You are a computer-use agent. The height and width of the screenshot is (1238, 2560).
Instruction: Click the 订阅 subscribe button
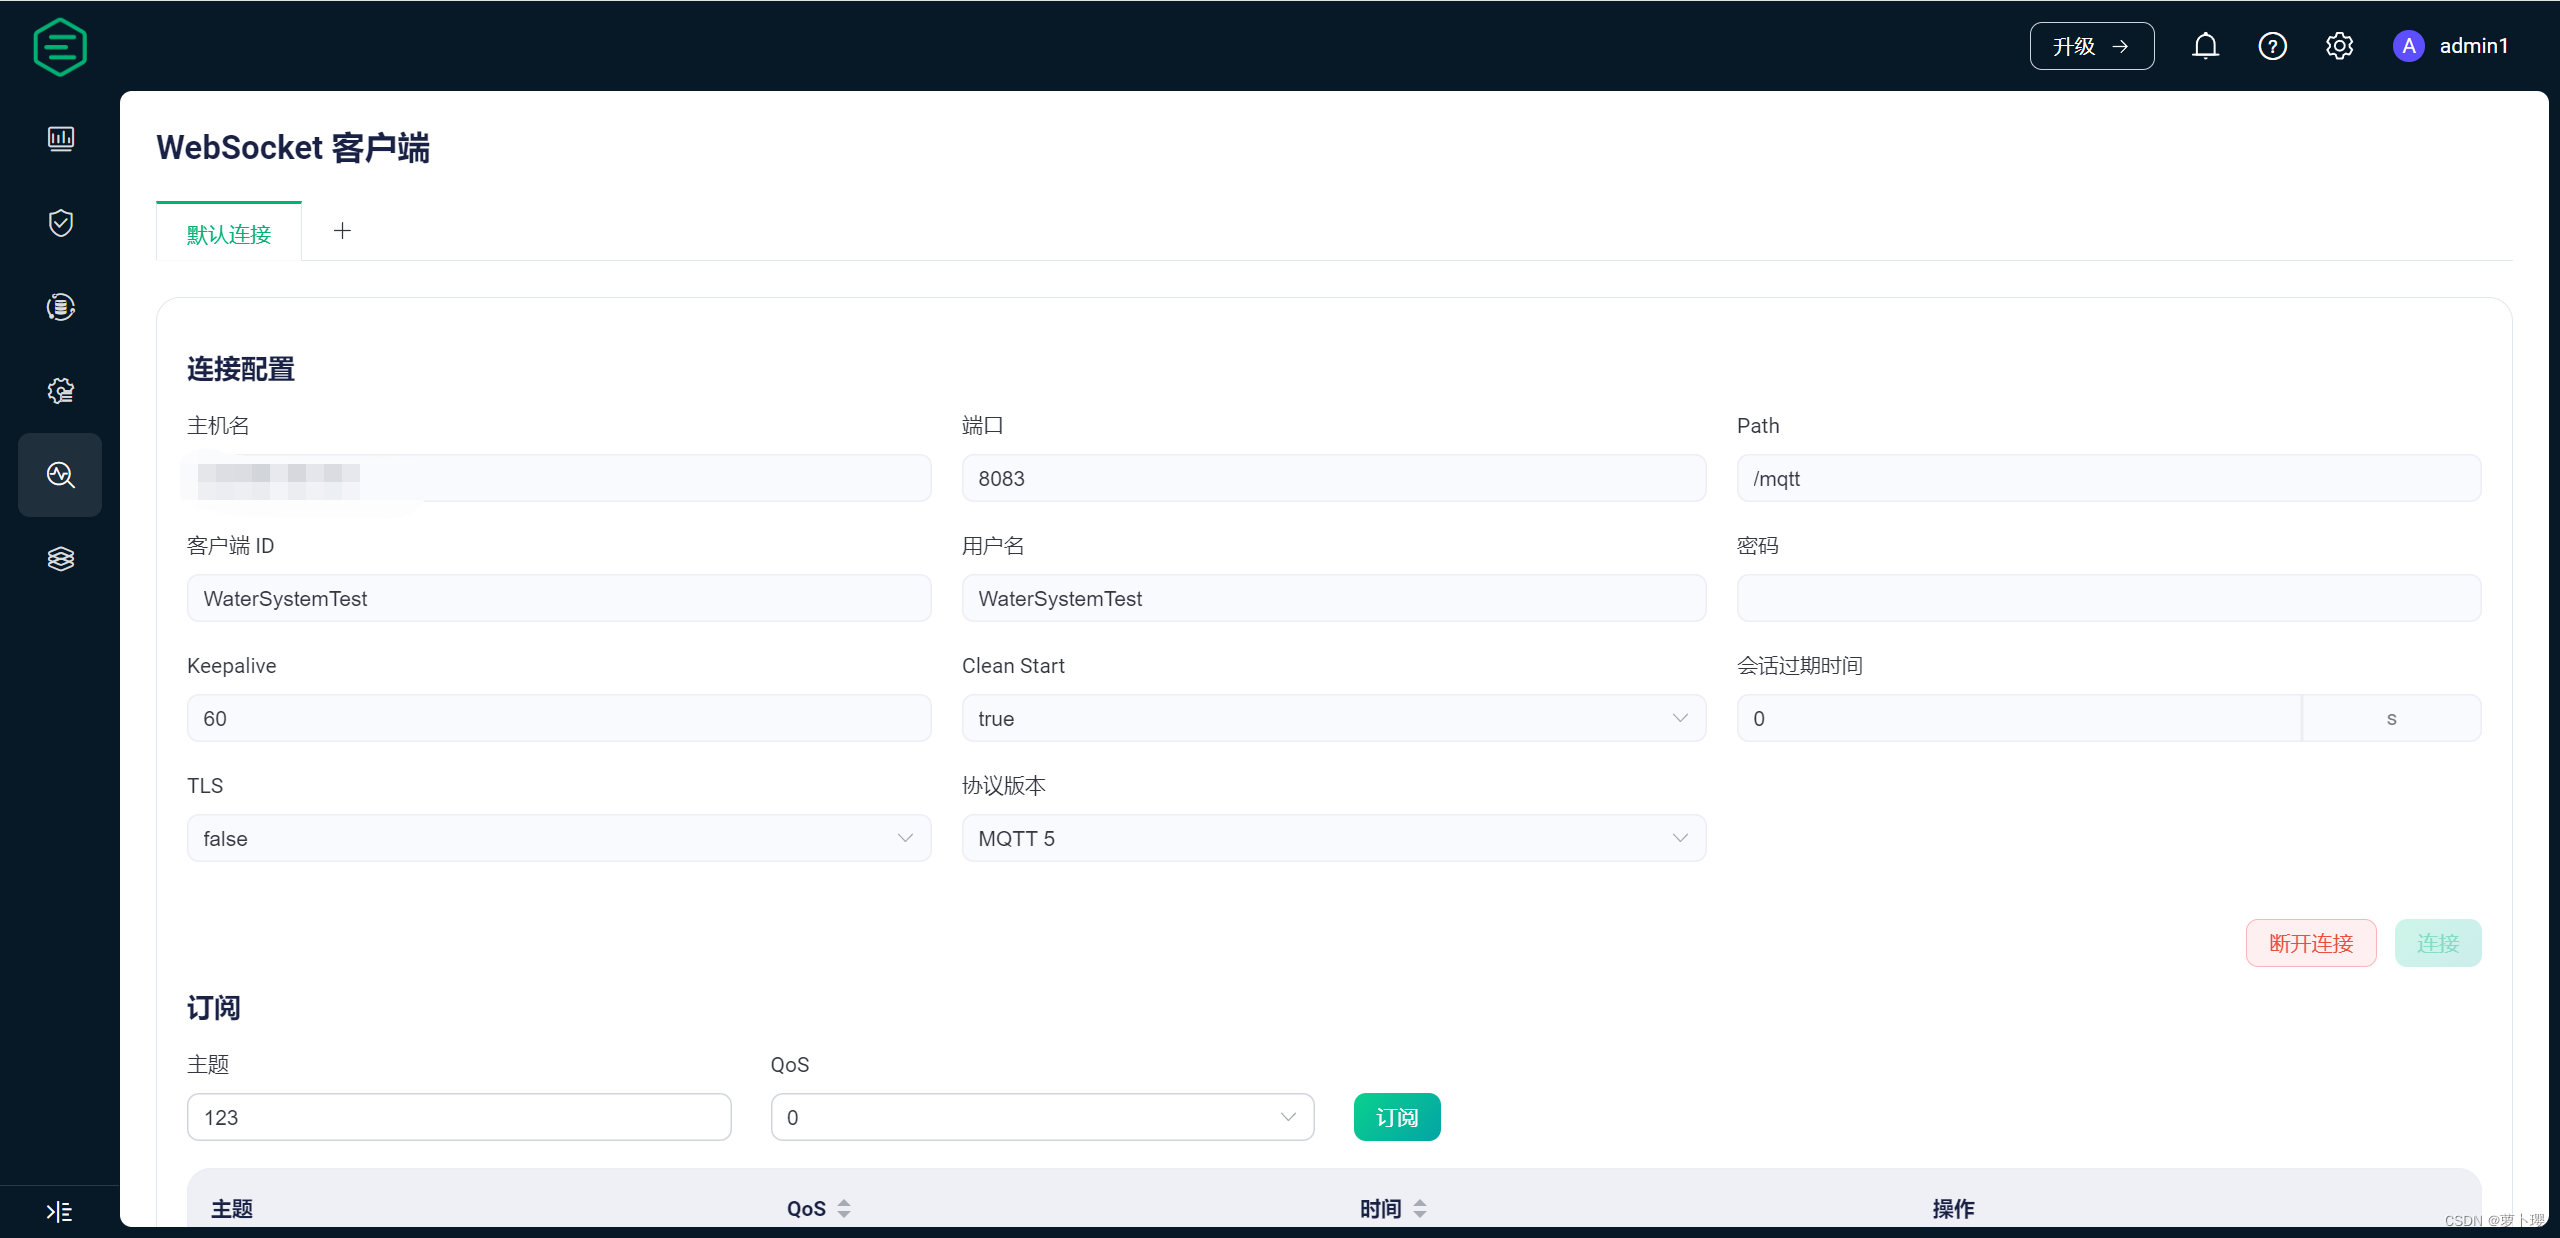click(1396, 1117)
